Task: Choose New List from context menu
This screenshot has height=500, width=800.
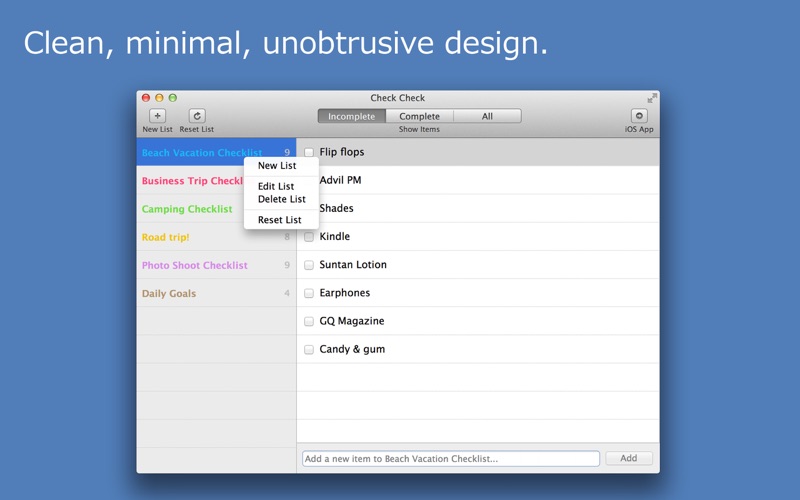Action: pyautogui.click(x=277, y=166)
